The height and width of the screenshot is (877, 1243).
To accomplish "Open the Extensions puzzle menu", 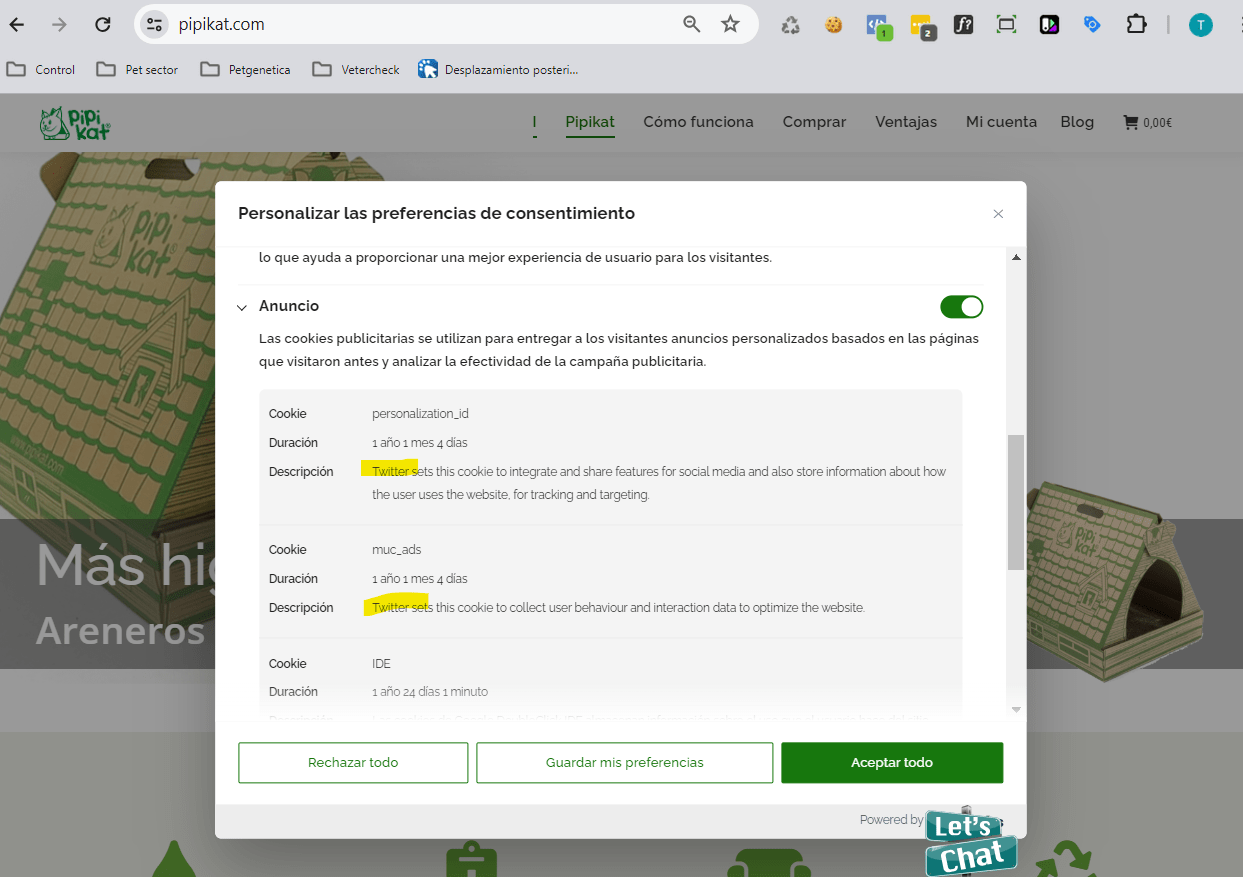I will (1136, 25).
